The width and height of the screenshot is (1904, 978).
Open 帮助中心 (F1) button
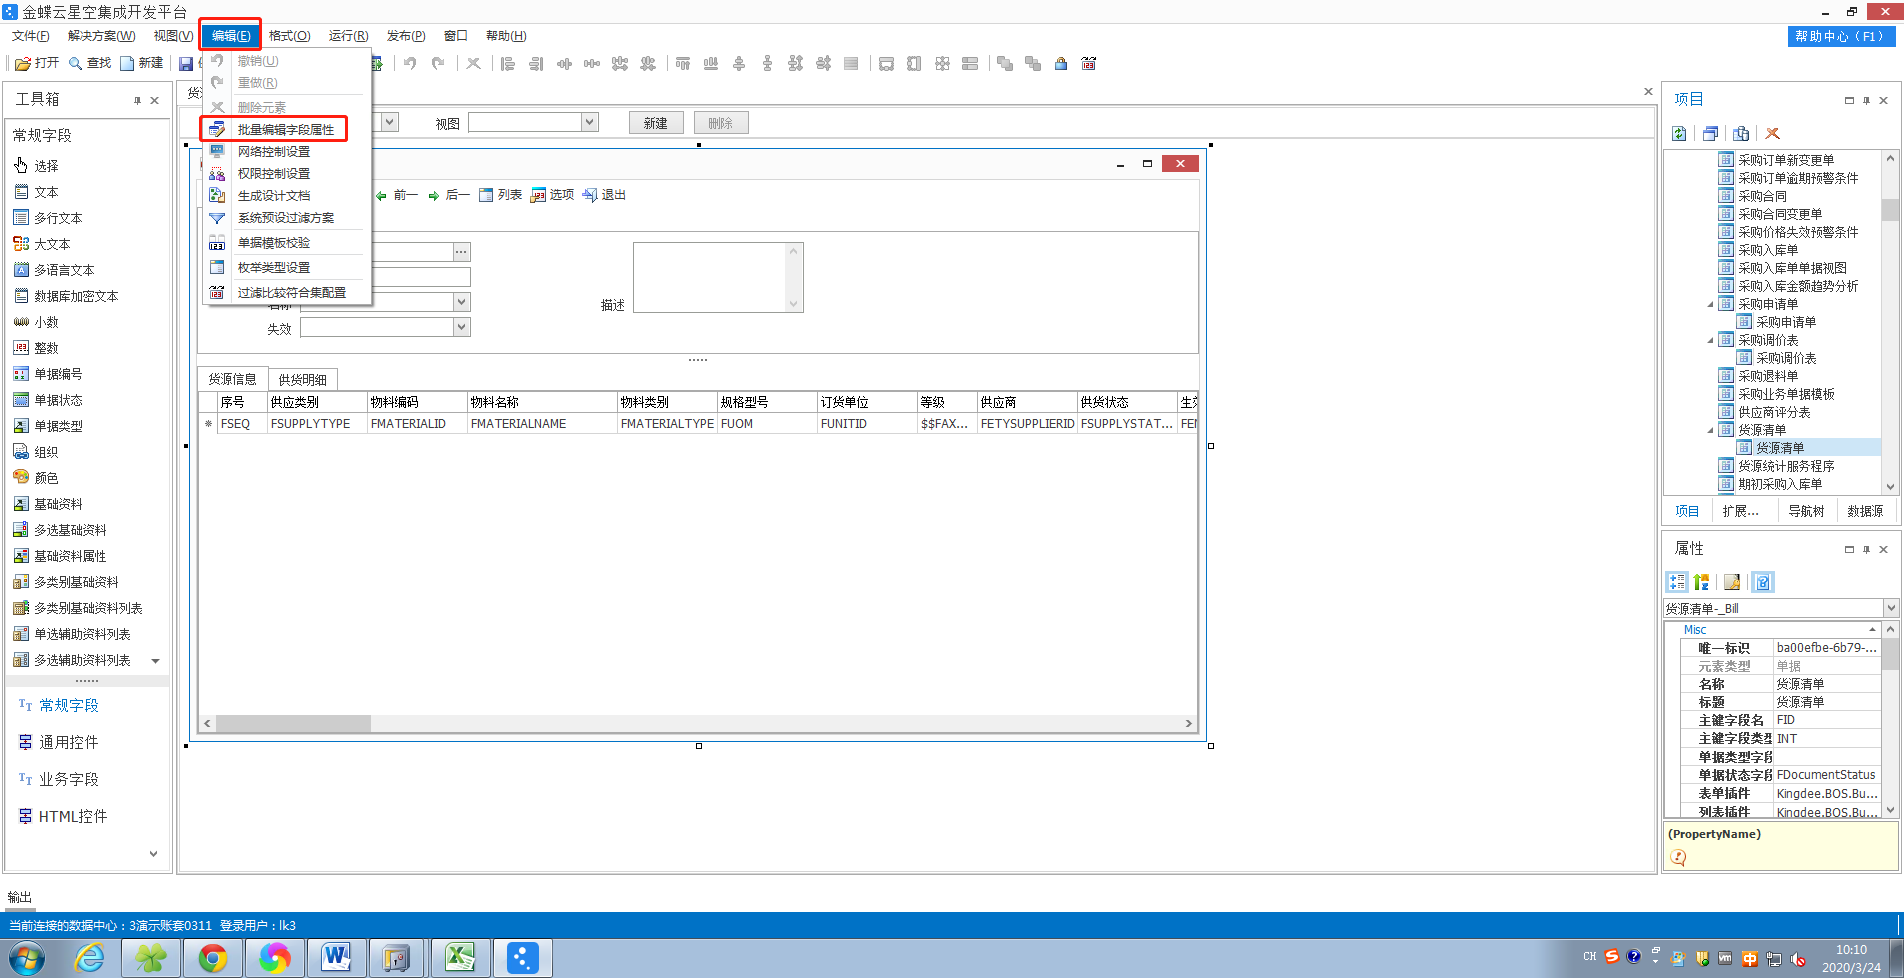pos(1841,36)
